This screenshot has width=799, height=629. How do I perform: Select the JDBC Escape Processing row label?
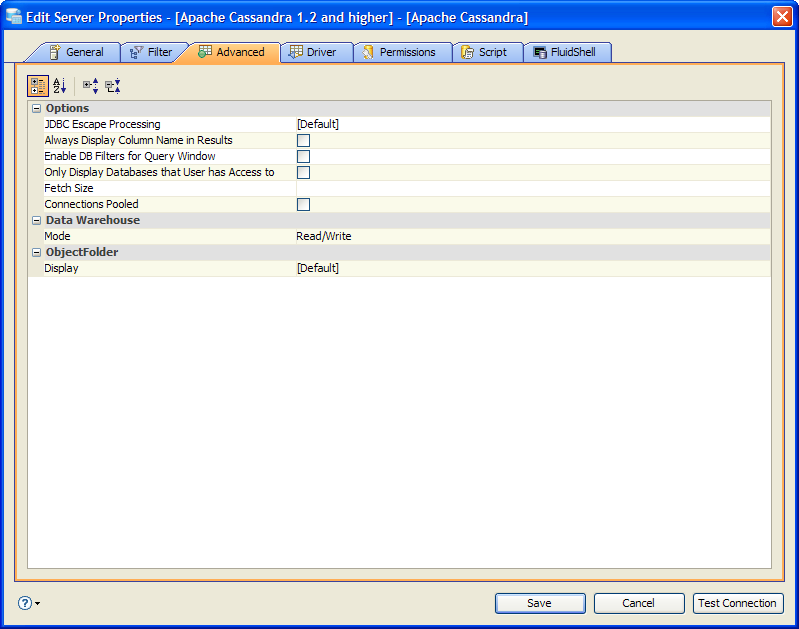pyautogui.click(x=102, y=124)
